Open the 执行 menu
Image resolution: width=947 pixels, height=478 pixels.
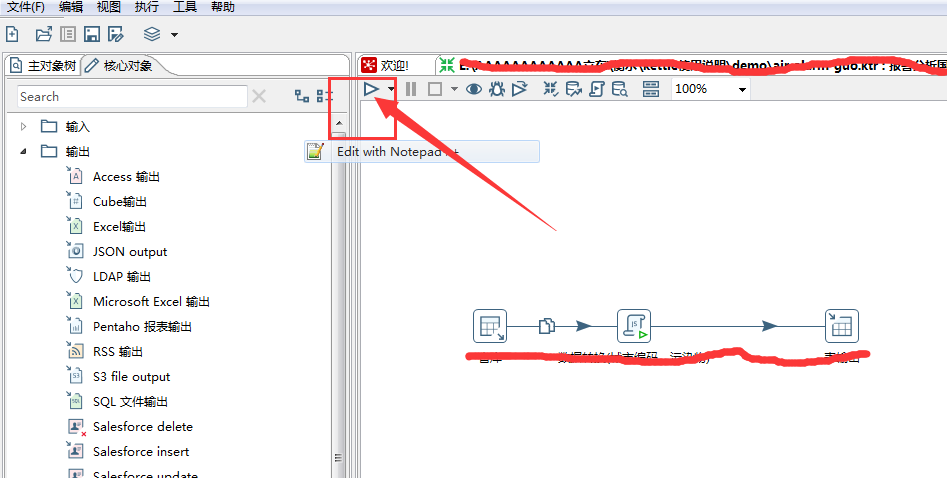(147, 7)
